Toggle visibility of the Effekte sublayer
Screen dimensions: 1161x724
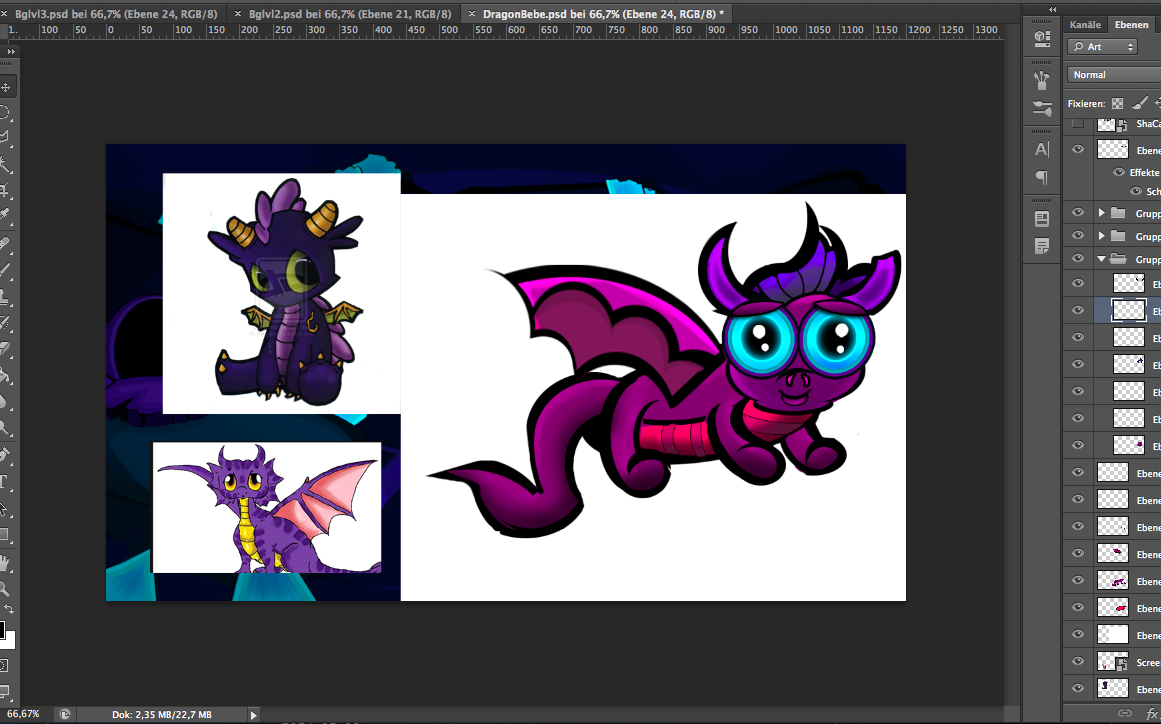coord(1119,173)
